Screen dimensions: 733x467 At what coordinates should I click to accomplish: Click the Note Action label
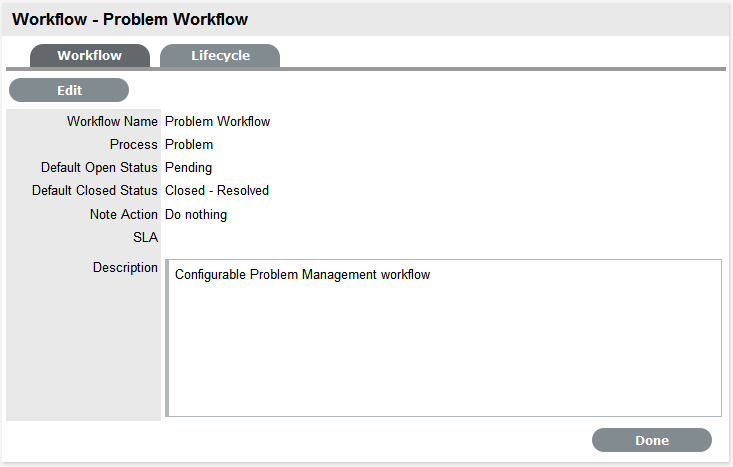[124, 214]
